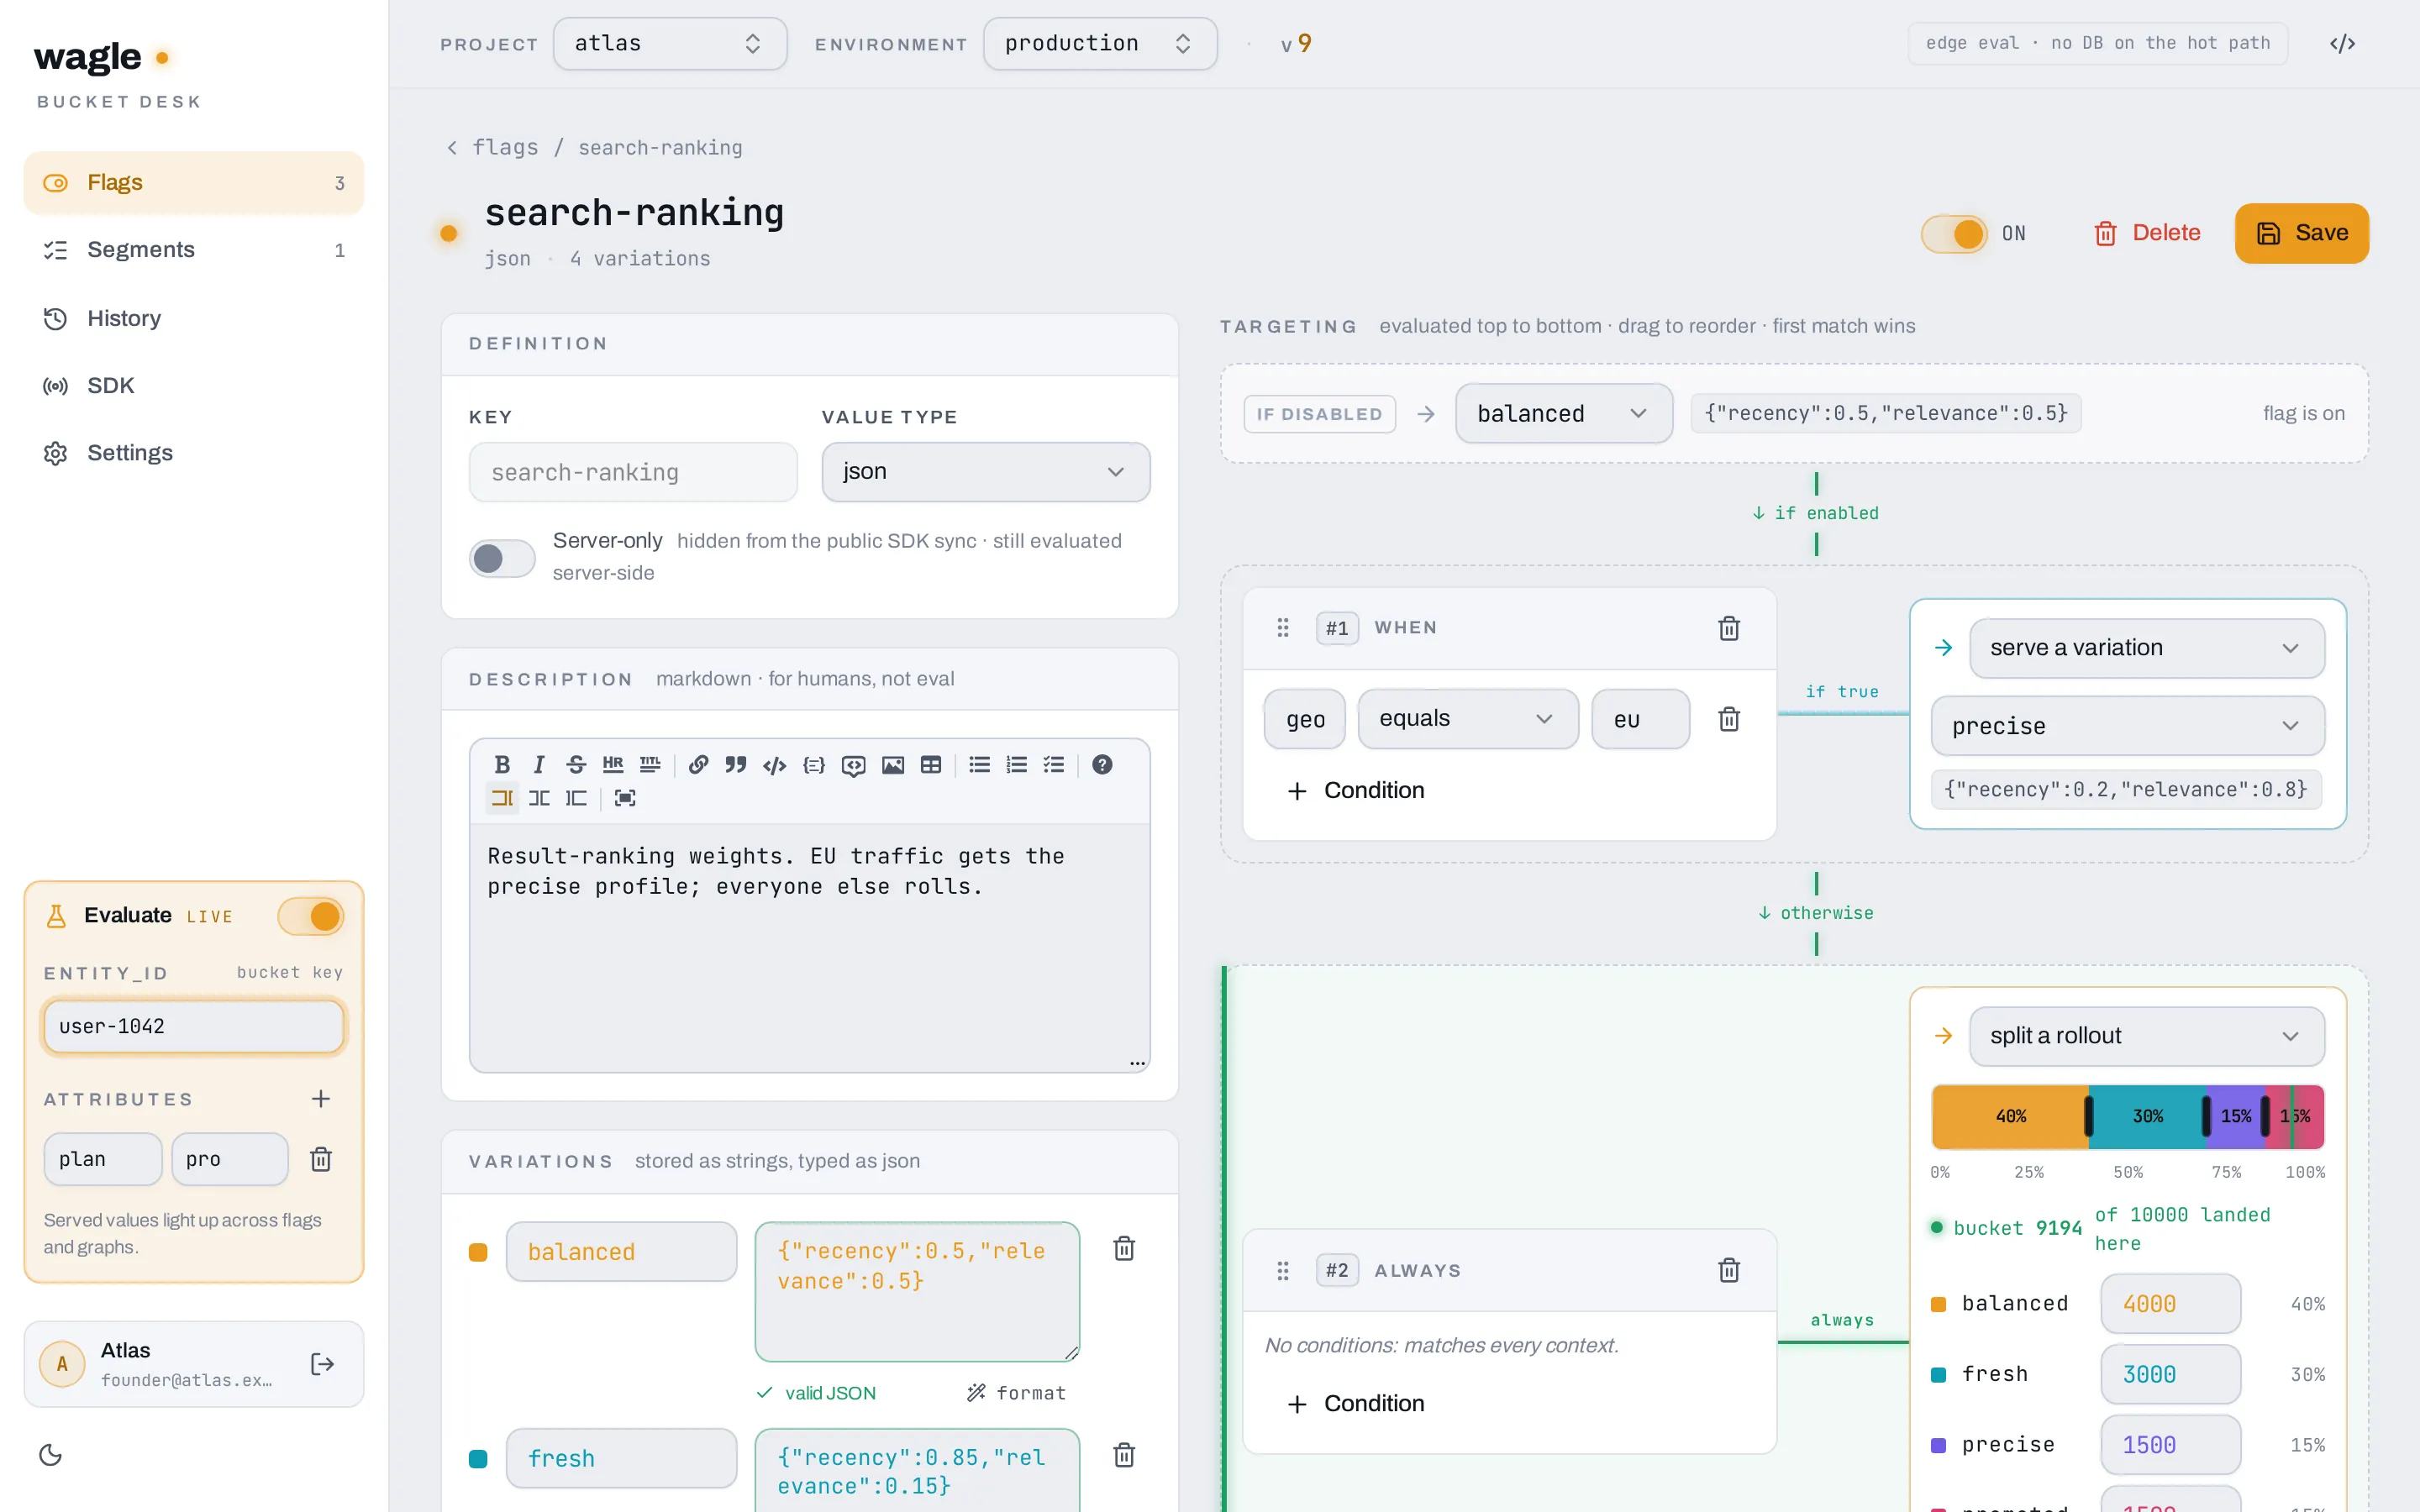Enable the Server-only toggle
2420x1512 pixels.
pos(502,558)
